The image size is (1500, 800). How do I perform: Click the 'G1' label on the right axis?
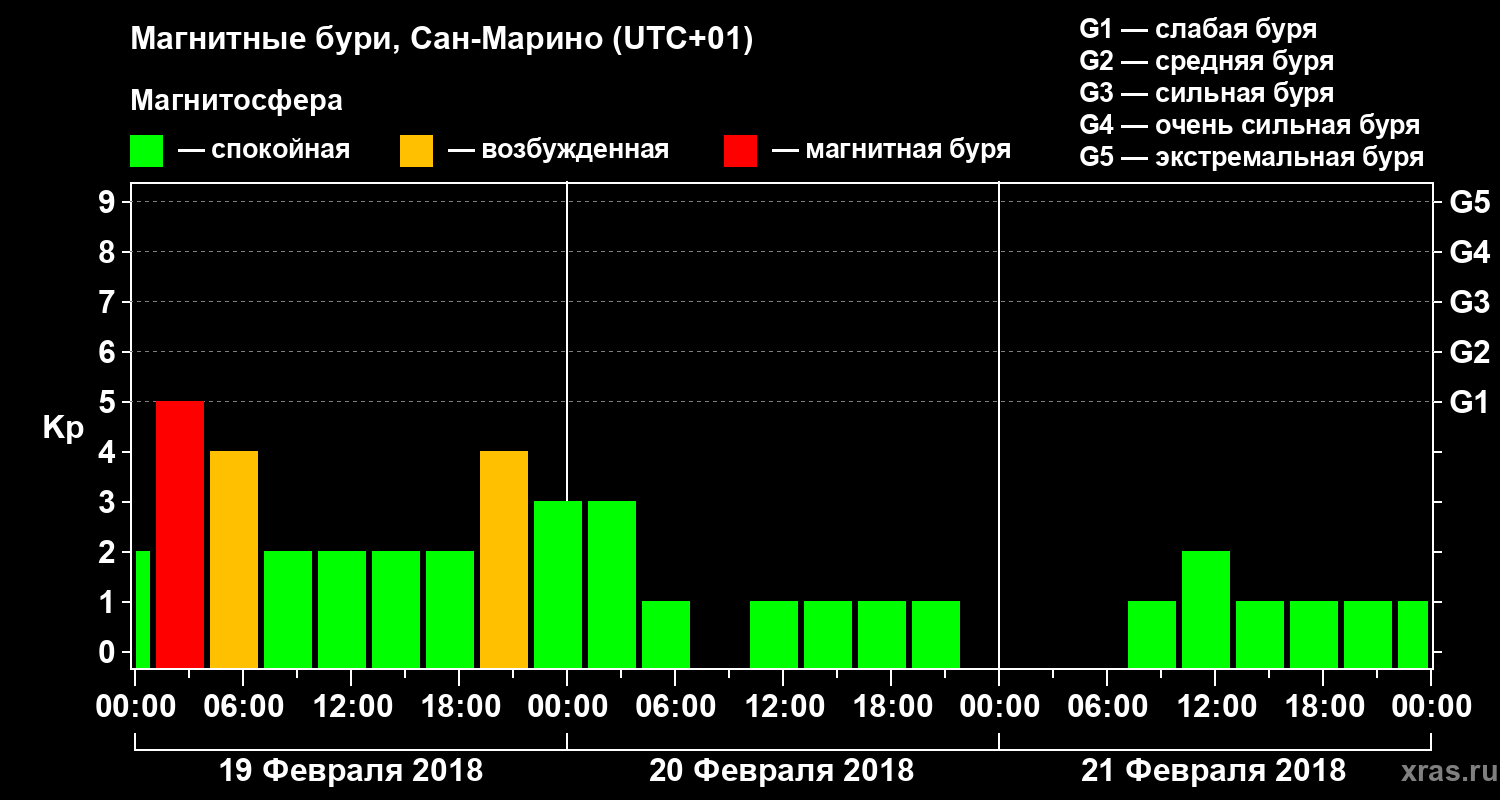(1469, 402)
